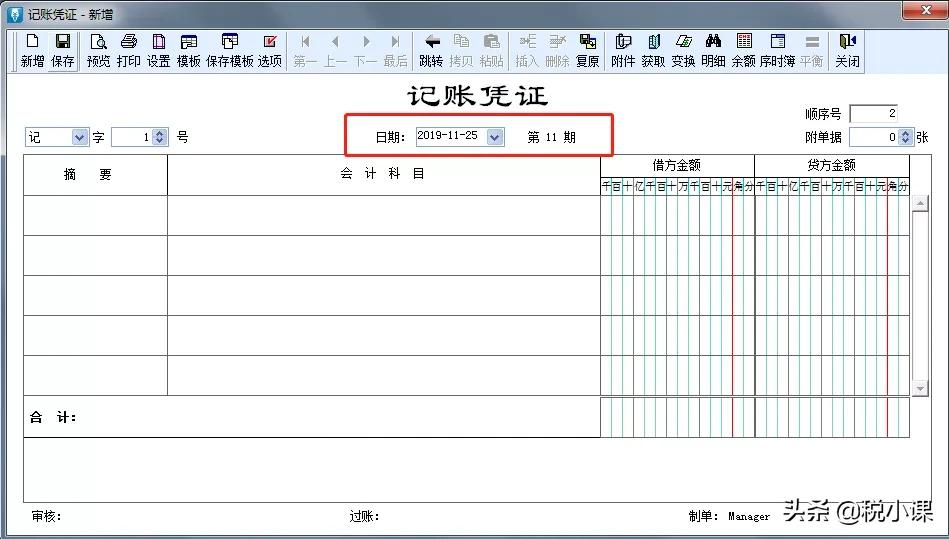Click the first row 会计科目 cell
The image size is (949, 539).
pos(384,215)
